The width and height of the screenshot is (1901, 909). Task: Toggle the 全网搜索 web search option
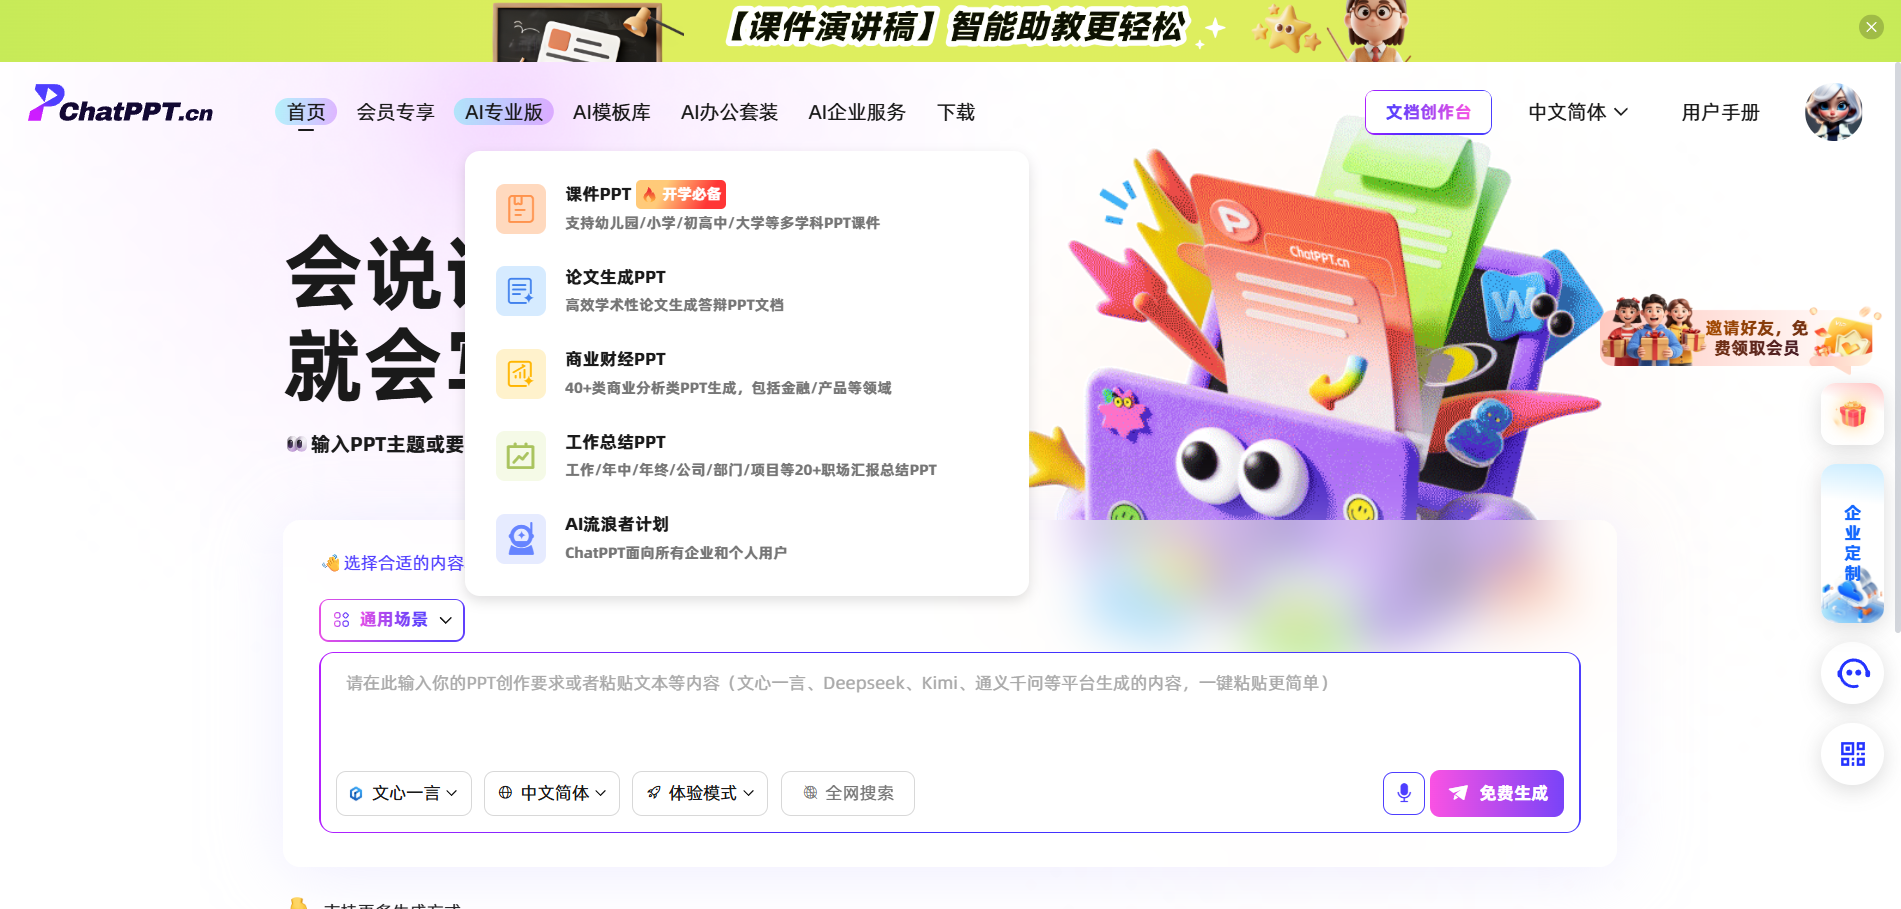(848, 793)
